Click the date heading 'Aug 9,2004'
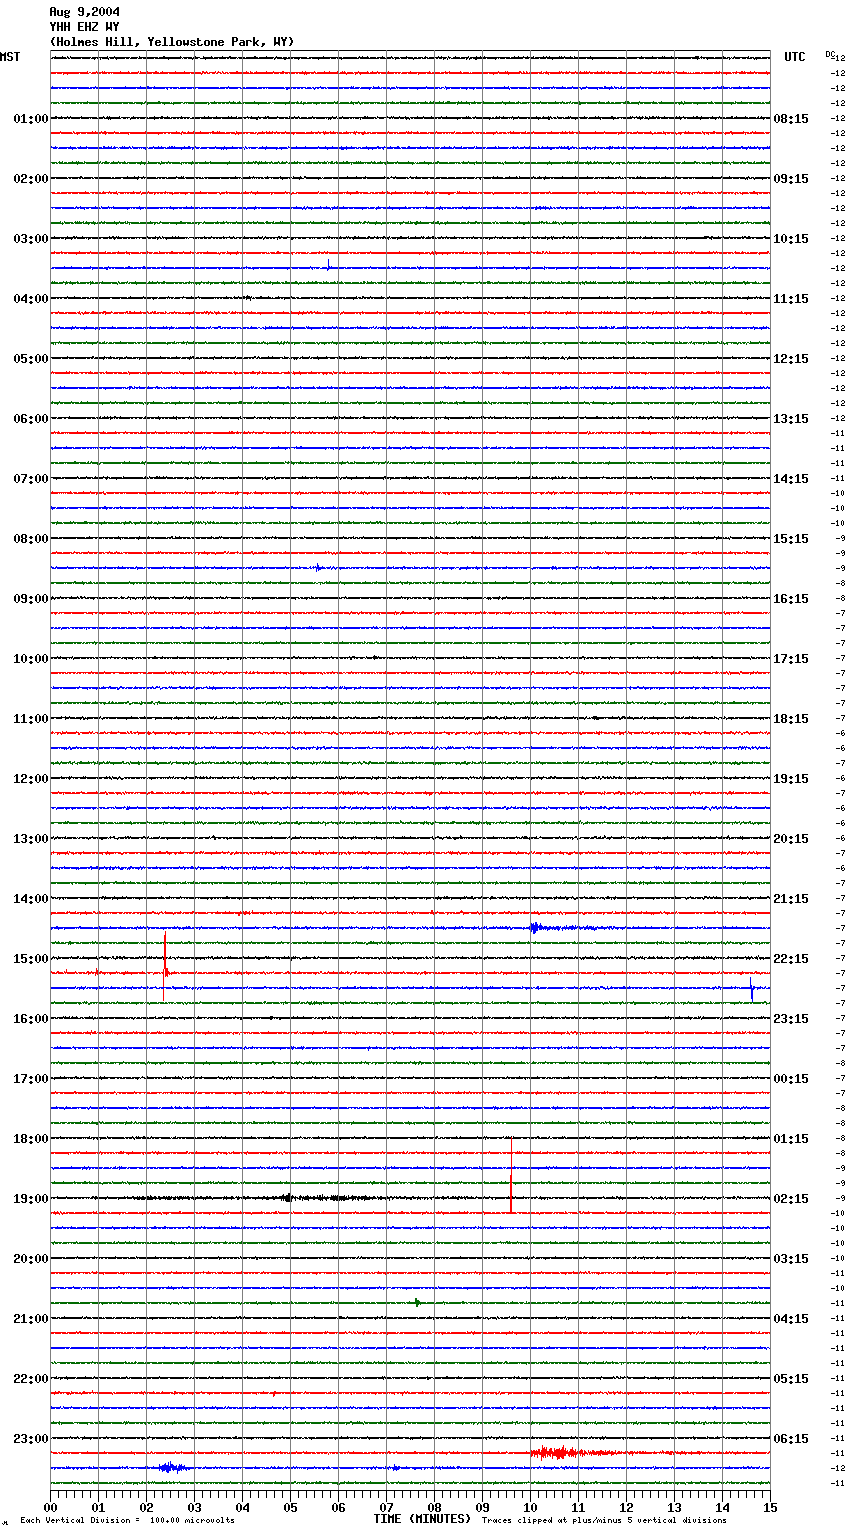Image resolution: width=850 pixels, height=1534 pixels. tap(84, 12)
